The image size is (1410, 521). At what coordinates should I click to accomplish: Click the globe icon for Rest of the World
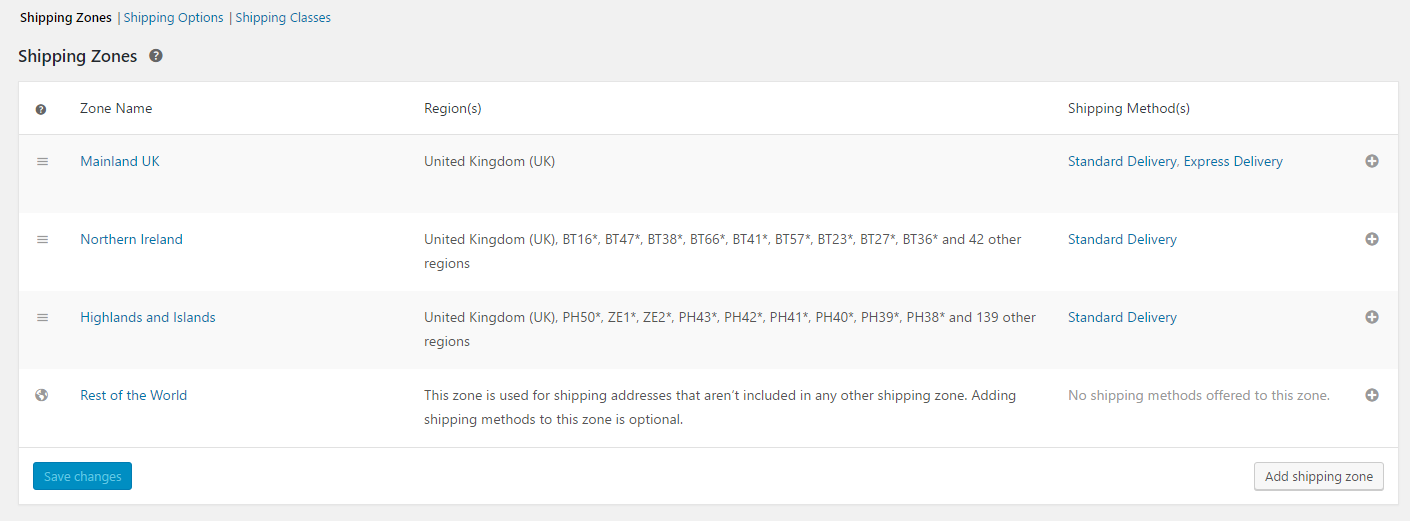coord(41,395)
